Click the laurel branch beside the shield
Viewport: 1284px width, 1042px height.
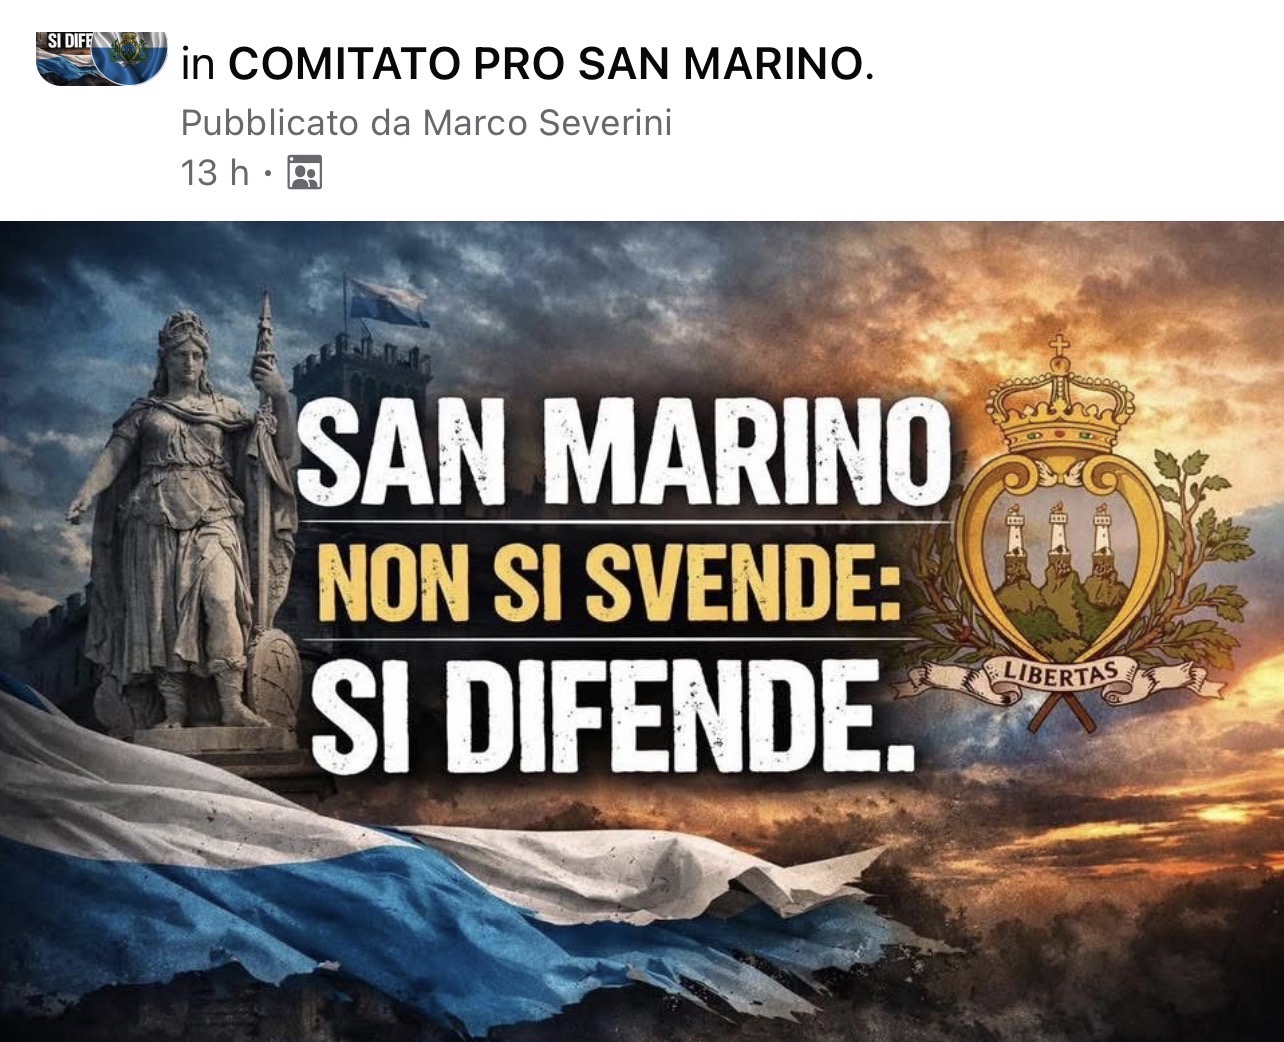tap(1200, 560)
